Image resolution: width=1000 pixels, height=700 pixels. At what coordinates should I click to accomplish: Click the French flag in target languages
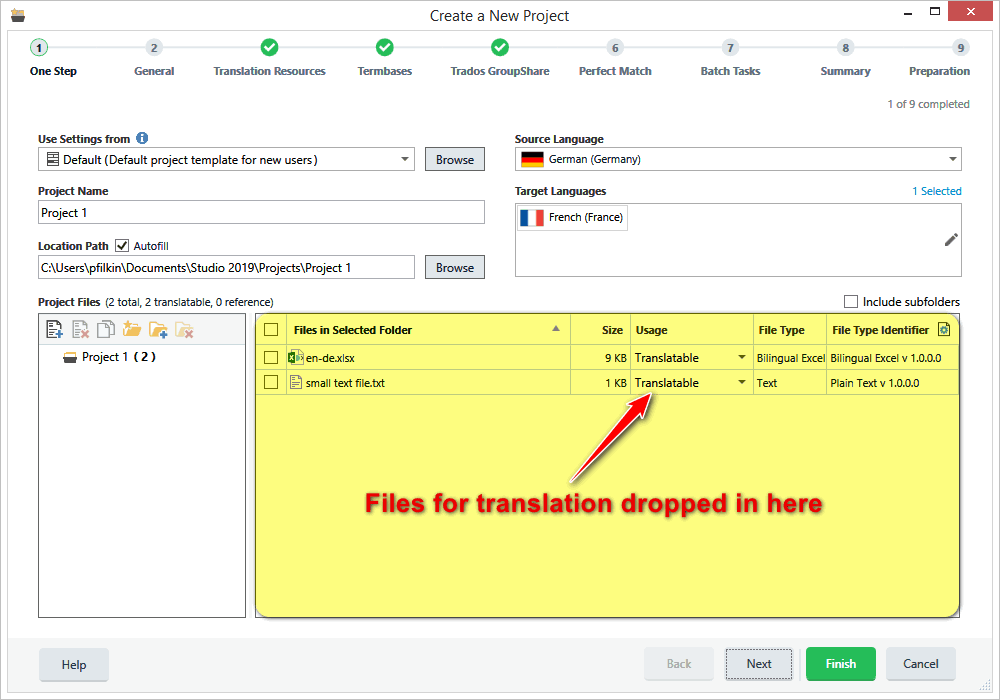pyautogui.click(x=531, y=217)
